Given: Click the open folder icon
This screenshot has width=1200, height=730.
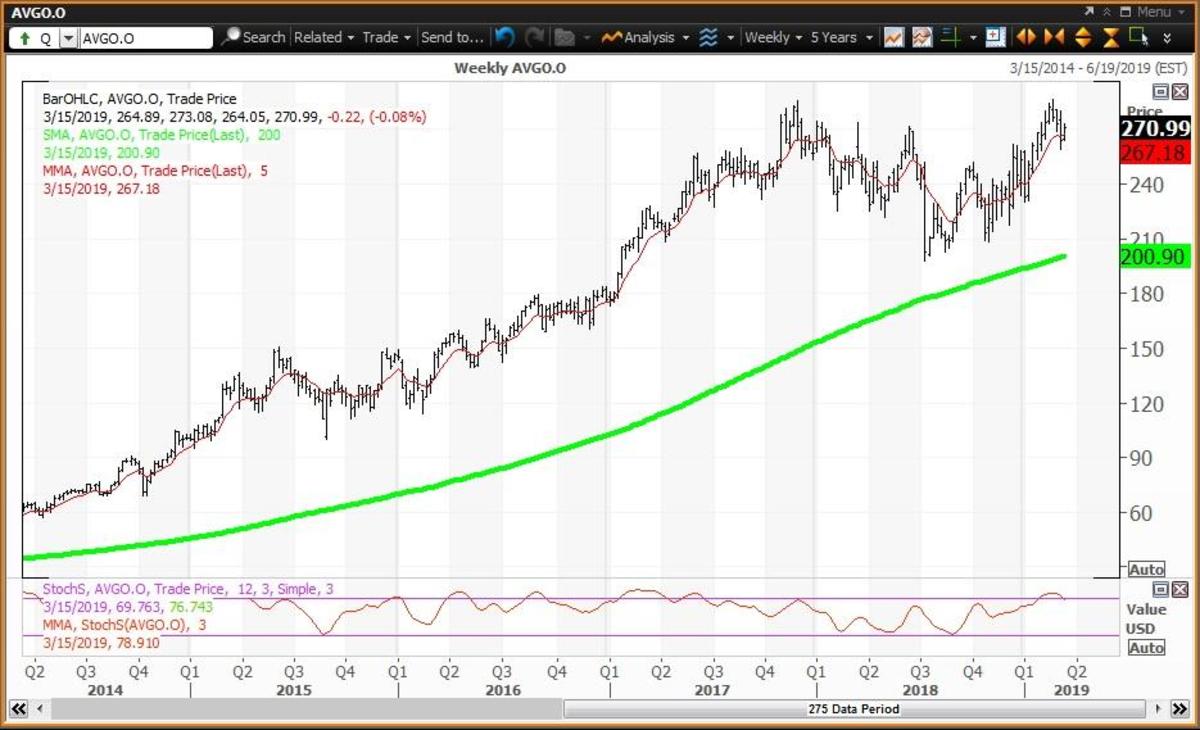Looking at the screenshot, I should (x=565, y=37).
